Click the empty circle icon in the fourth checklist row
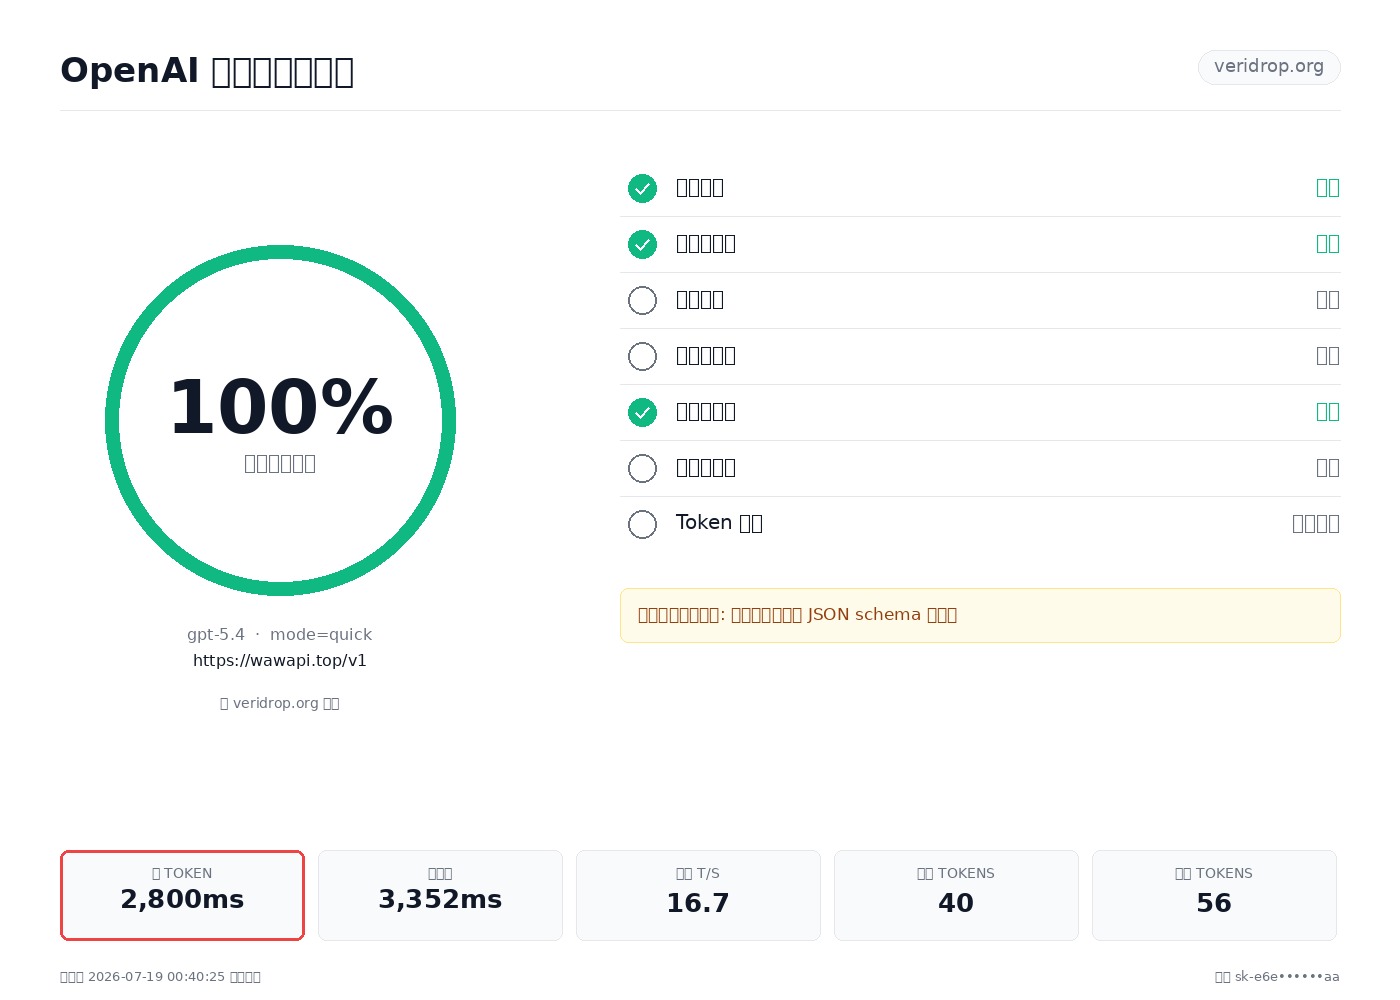The height and width of the screenshot is (1000, 1400). coord(642,356)
